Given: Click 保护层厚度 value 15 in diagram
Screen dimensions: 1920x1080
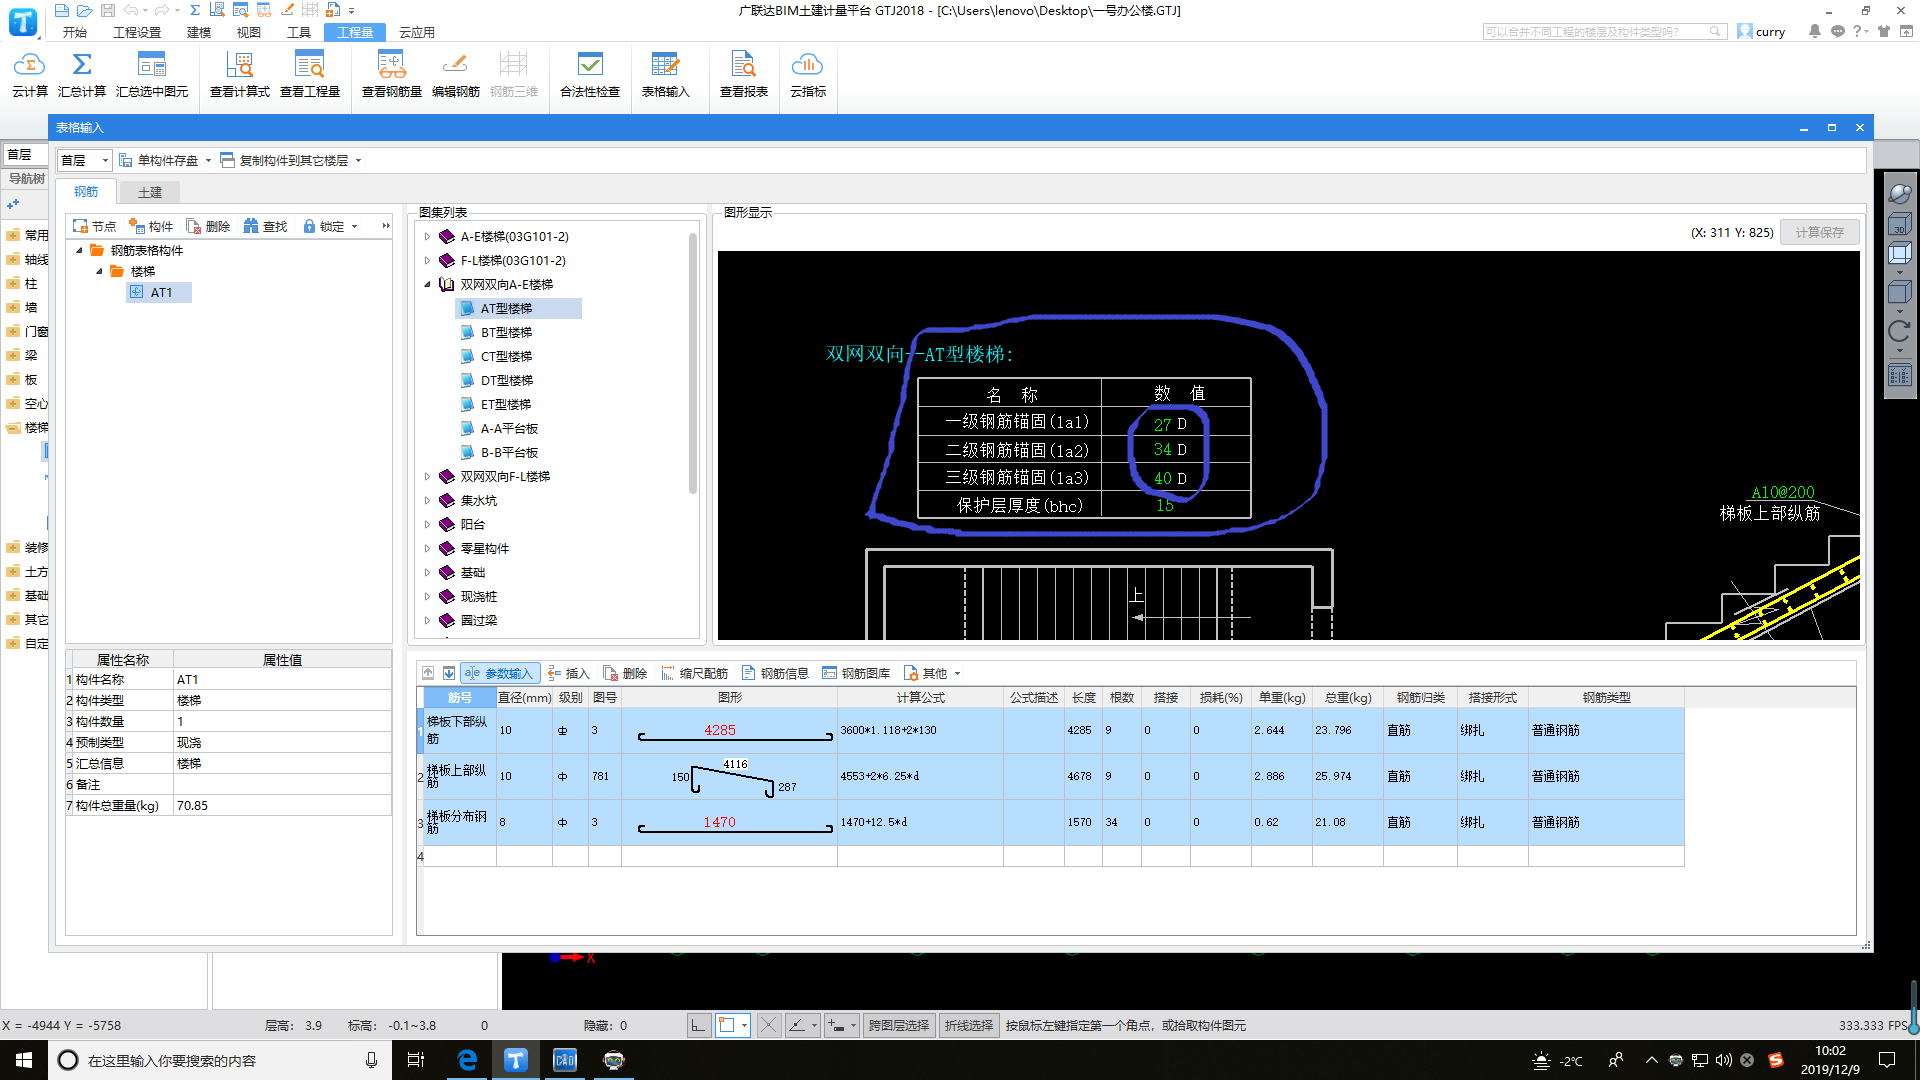Looking at the screenshot, I should point(1165,506).
